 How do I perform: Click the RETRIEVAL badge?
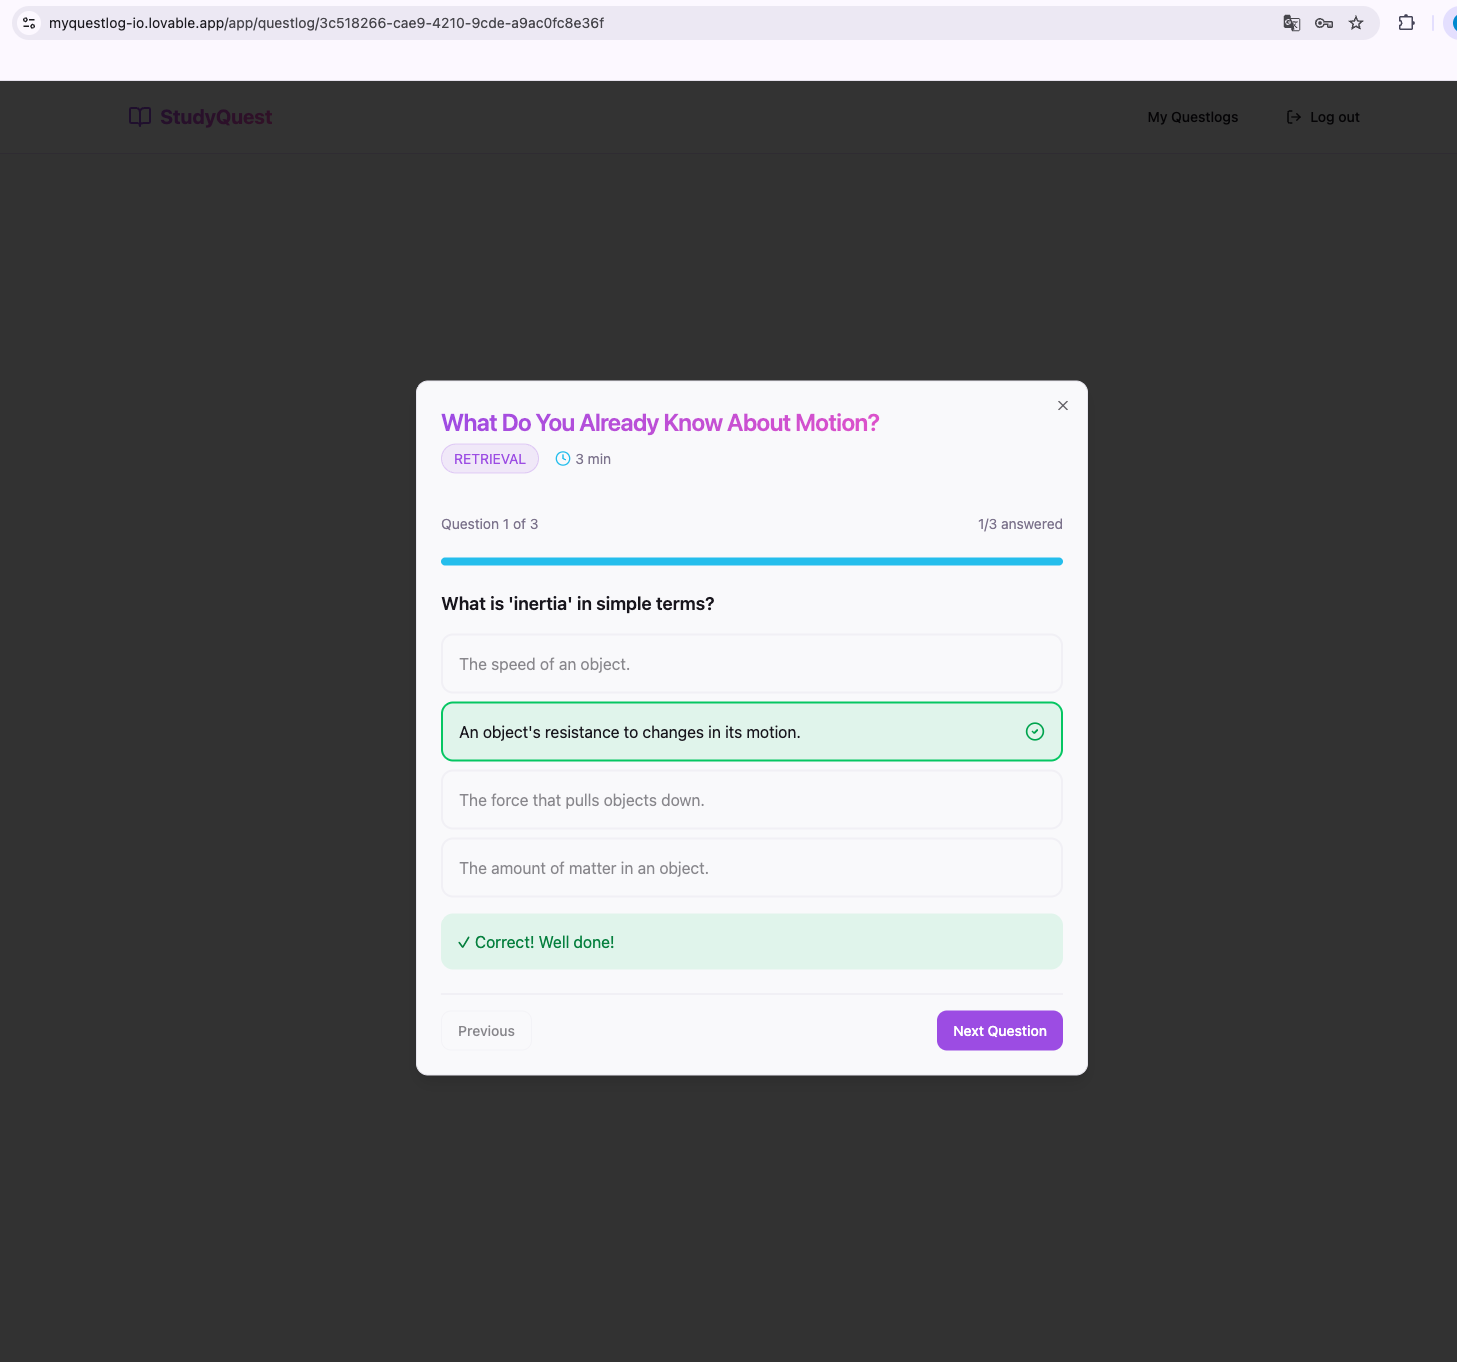tap(490, 459)
